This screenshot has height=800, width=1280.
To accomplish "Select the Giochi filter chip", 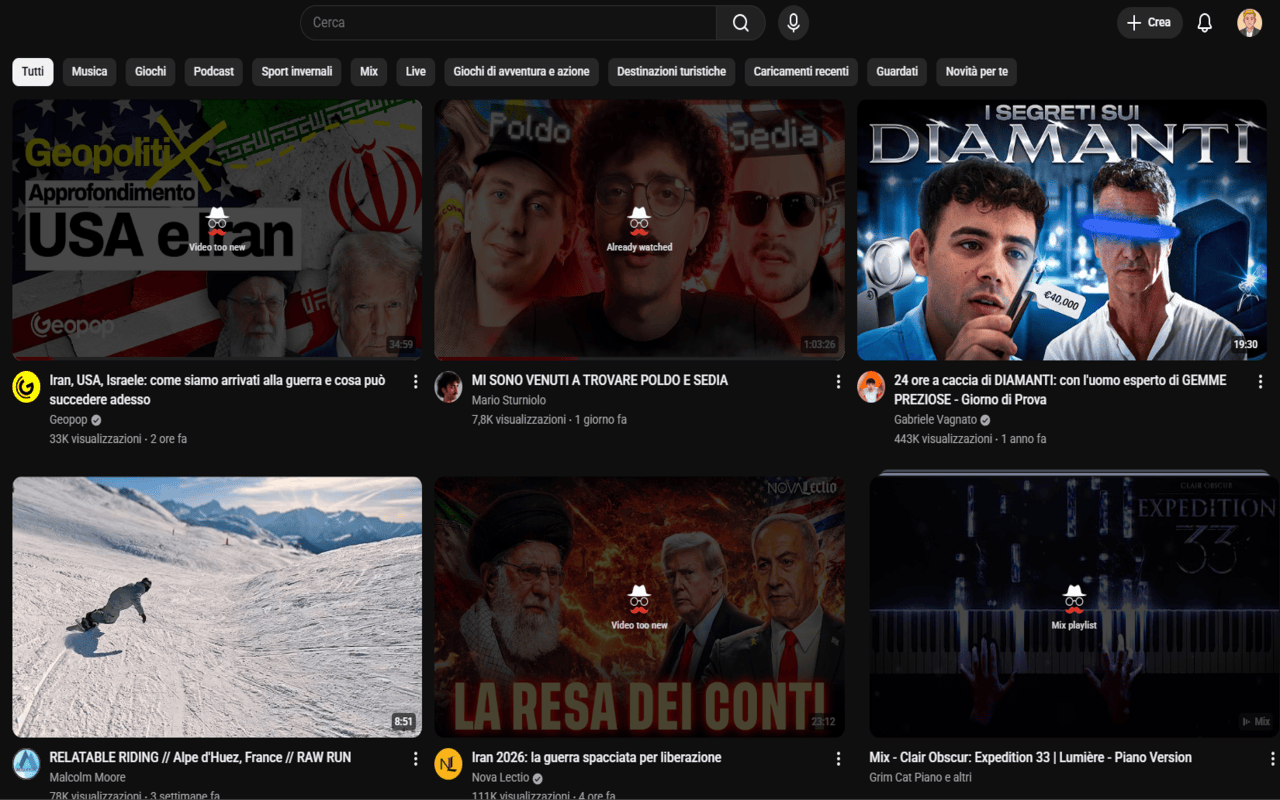I will click(151, 72).
